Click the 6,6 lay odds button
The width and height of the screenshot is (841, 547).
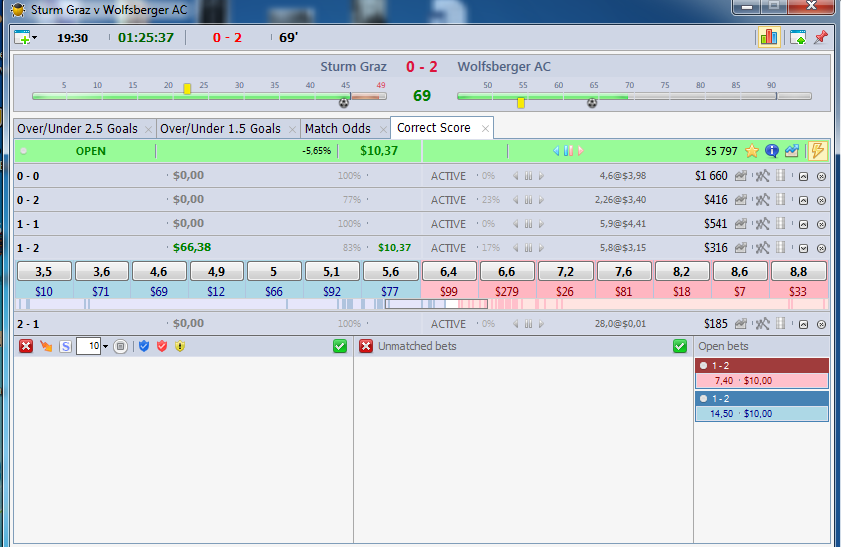tap(507, 271)
